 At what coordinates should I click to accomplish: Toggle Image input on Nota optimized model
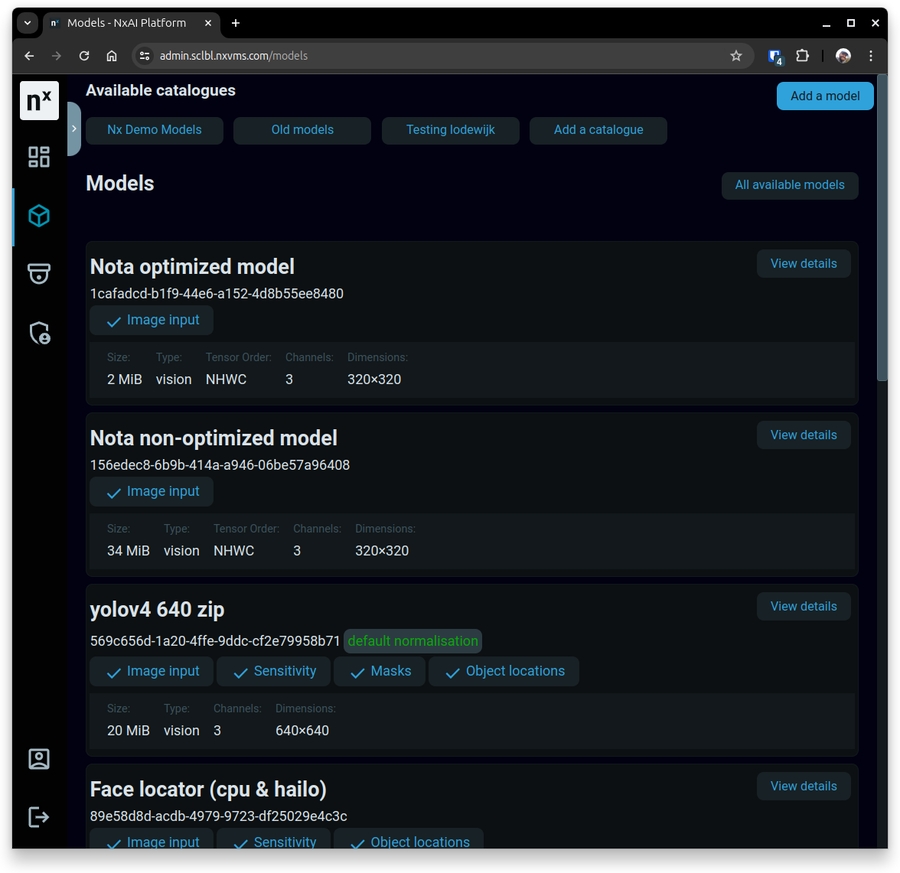pos(152,320)
